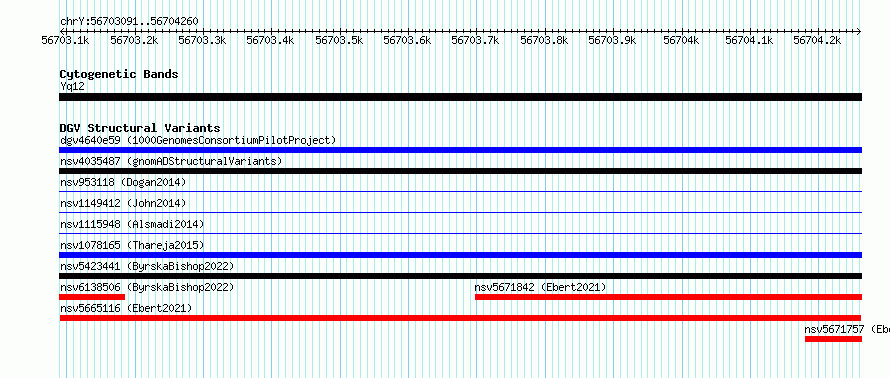Open variant nsv953118 (Dogan2014) label
The image size is (890, 378).
point(123,182)
